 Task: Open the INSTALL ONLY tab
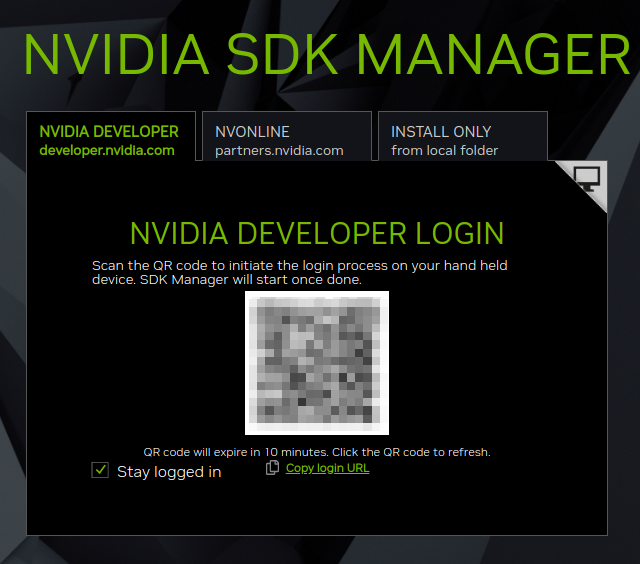[x=462, y=140]
